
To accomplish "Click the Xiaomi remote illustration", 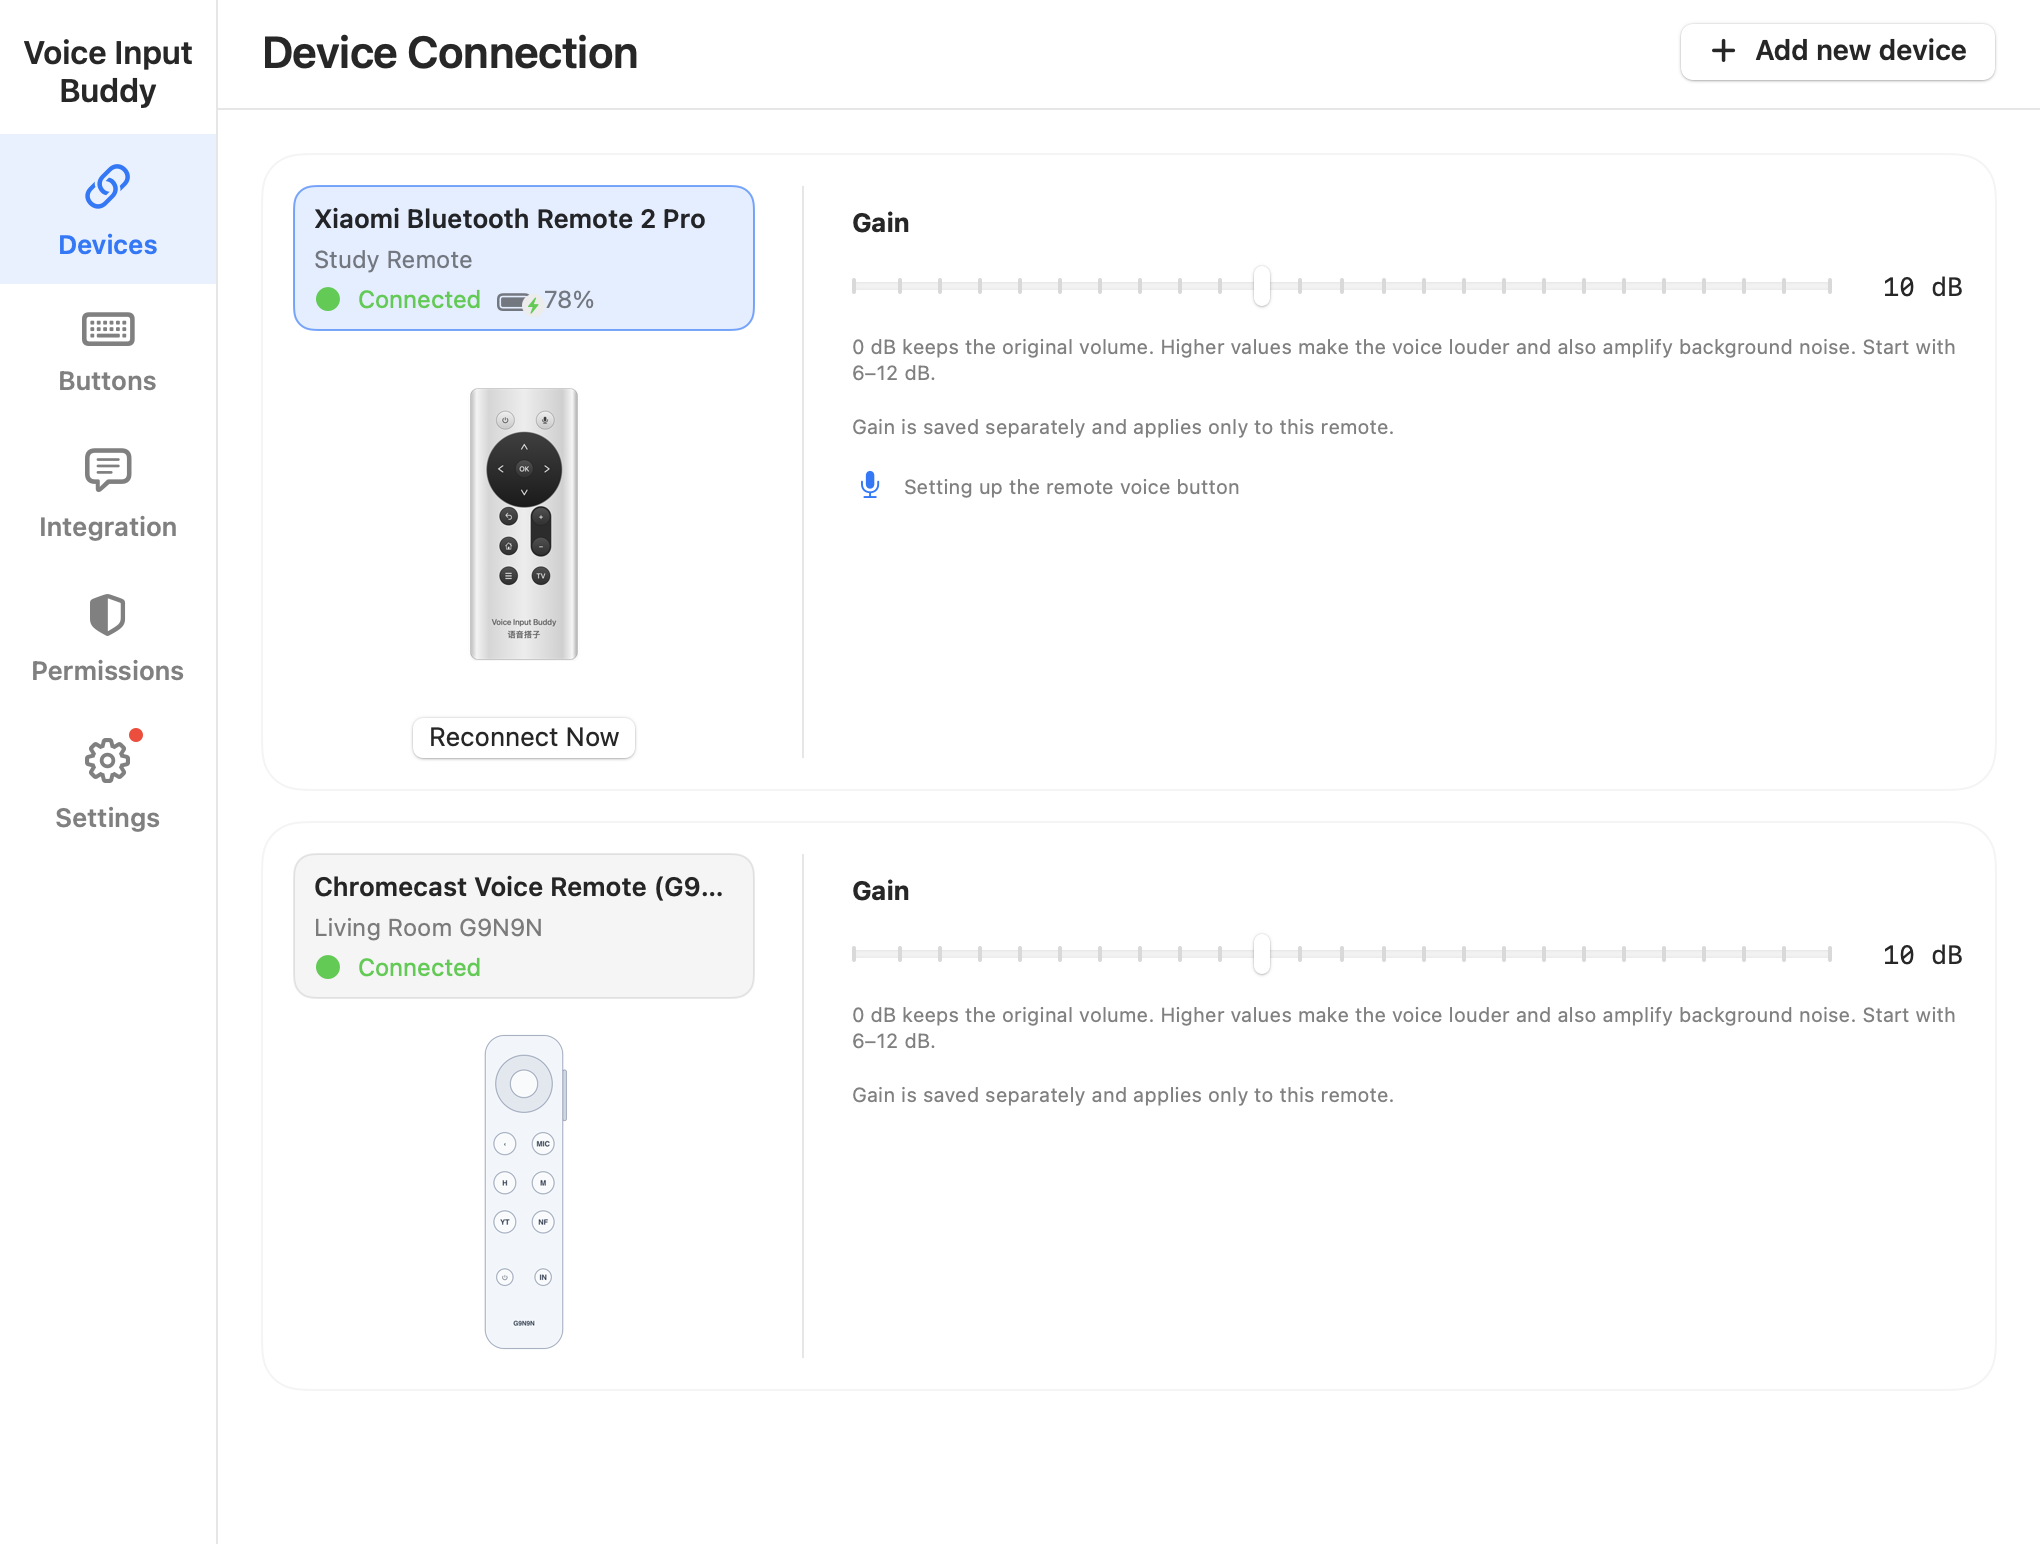I will click(x=524, y=524).
